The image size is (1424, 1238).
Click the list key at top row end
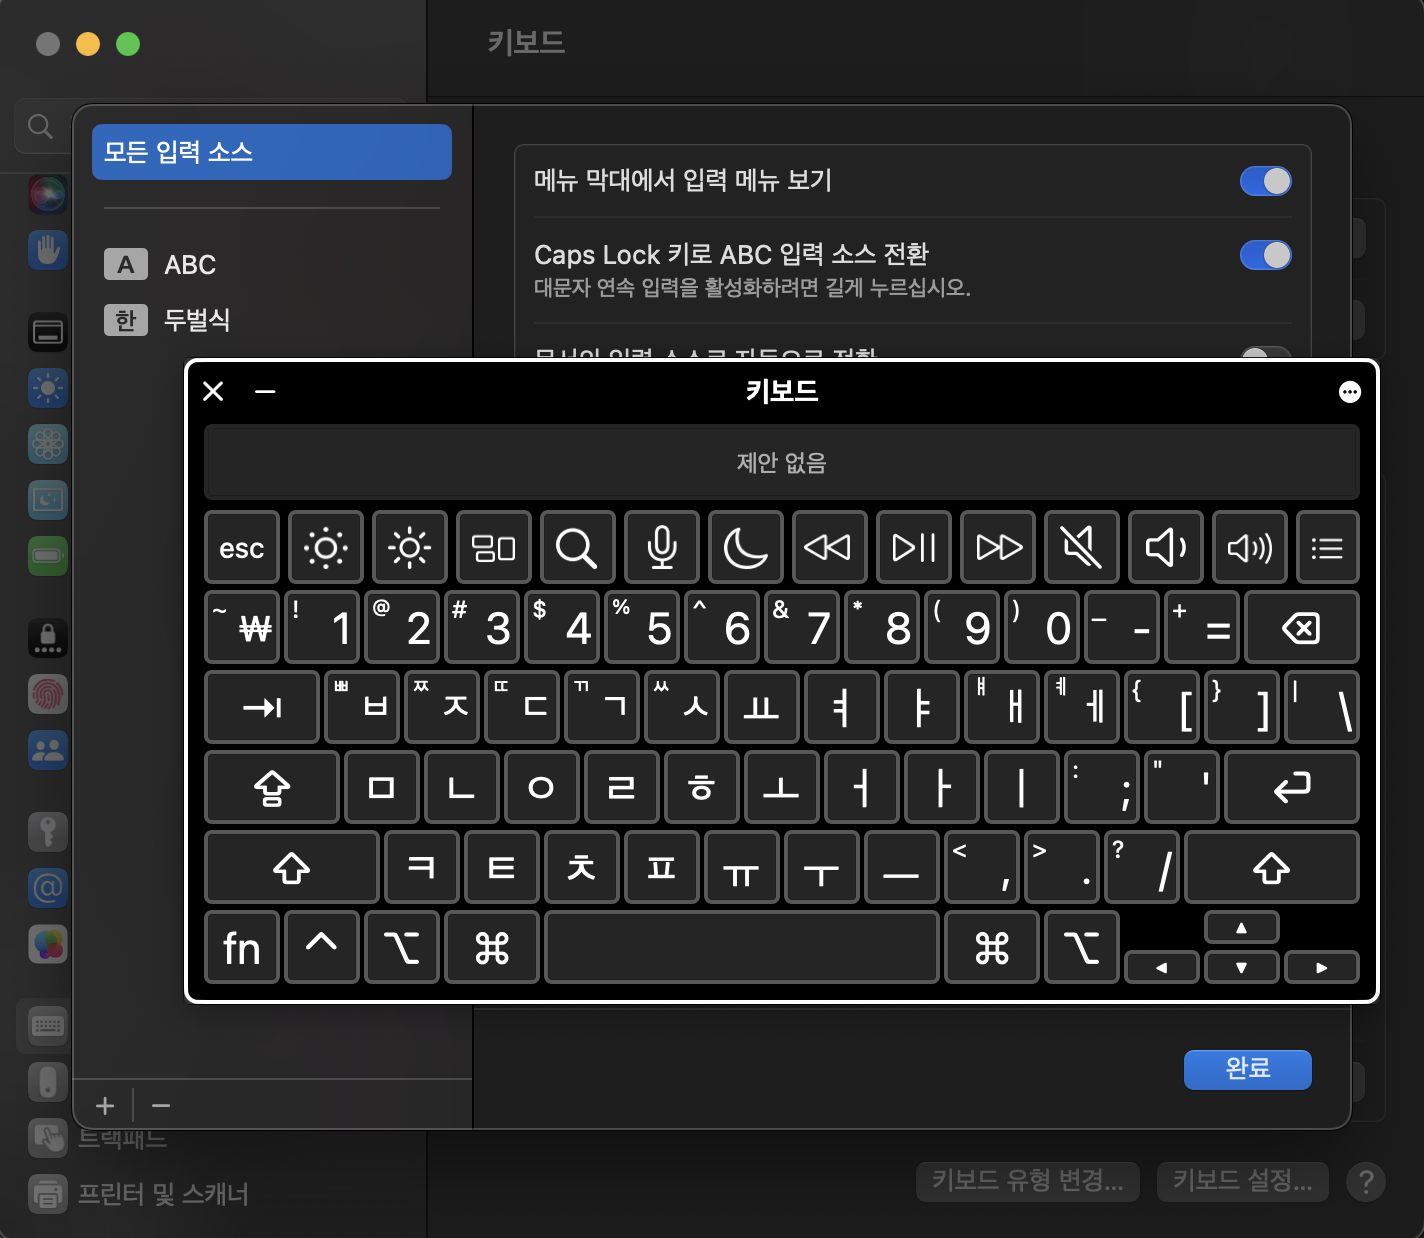[1328, 547]
